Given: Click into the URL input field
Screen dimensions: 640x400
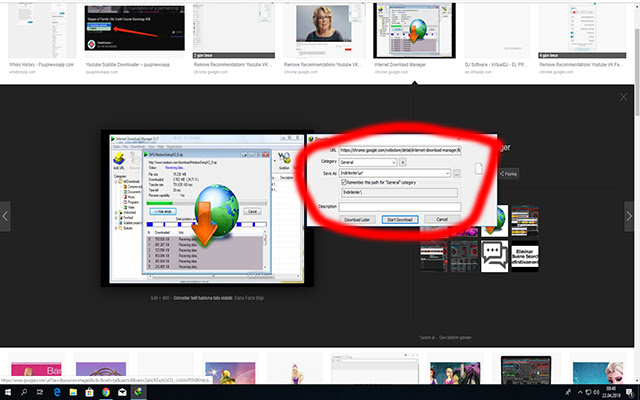Looking at the screenshot, I should click(400, 148).
